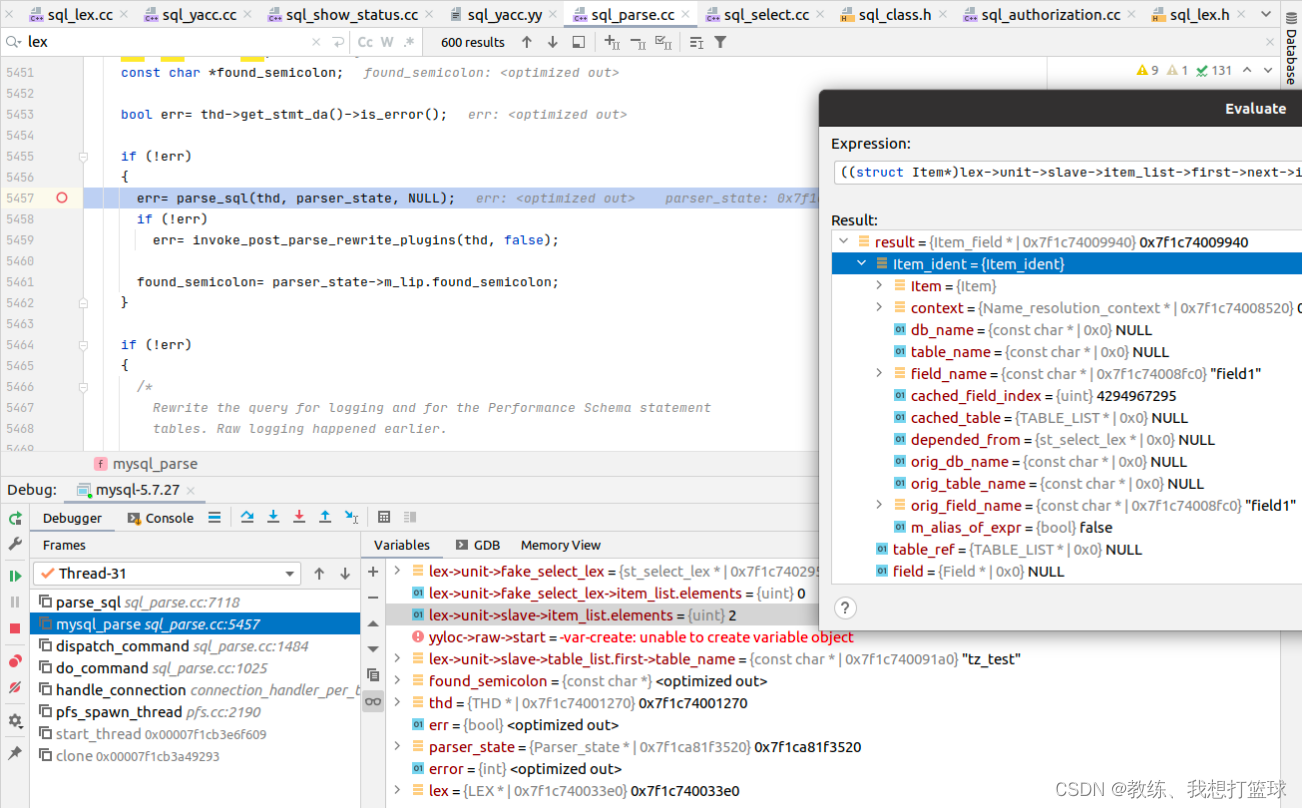Move watch up in Variables panel
Image resolution: width=1302 pixels, height=808 pixels.
tap(373, 623)
